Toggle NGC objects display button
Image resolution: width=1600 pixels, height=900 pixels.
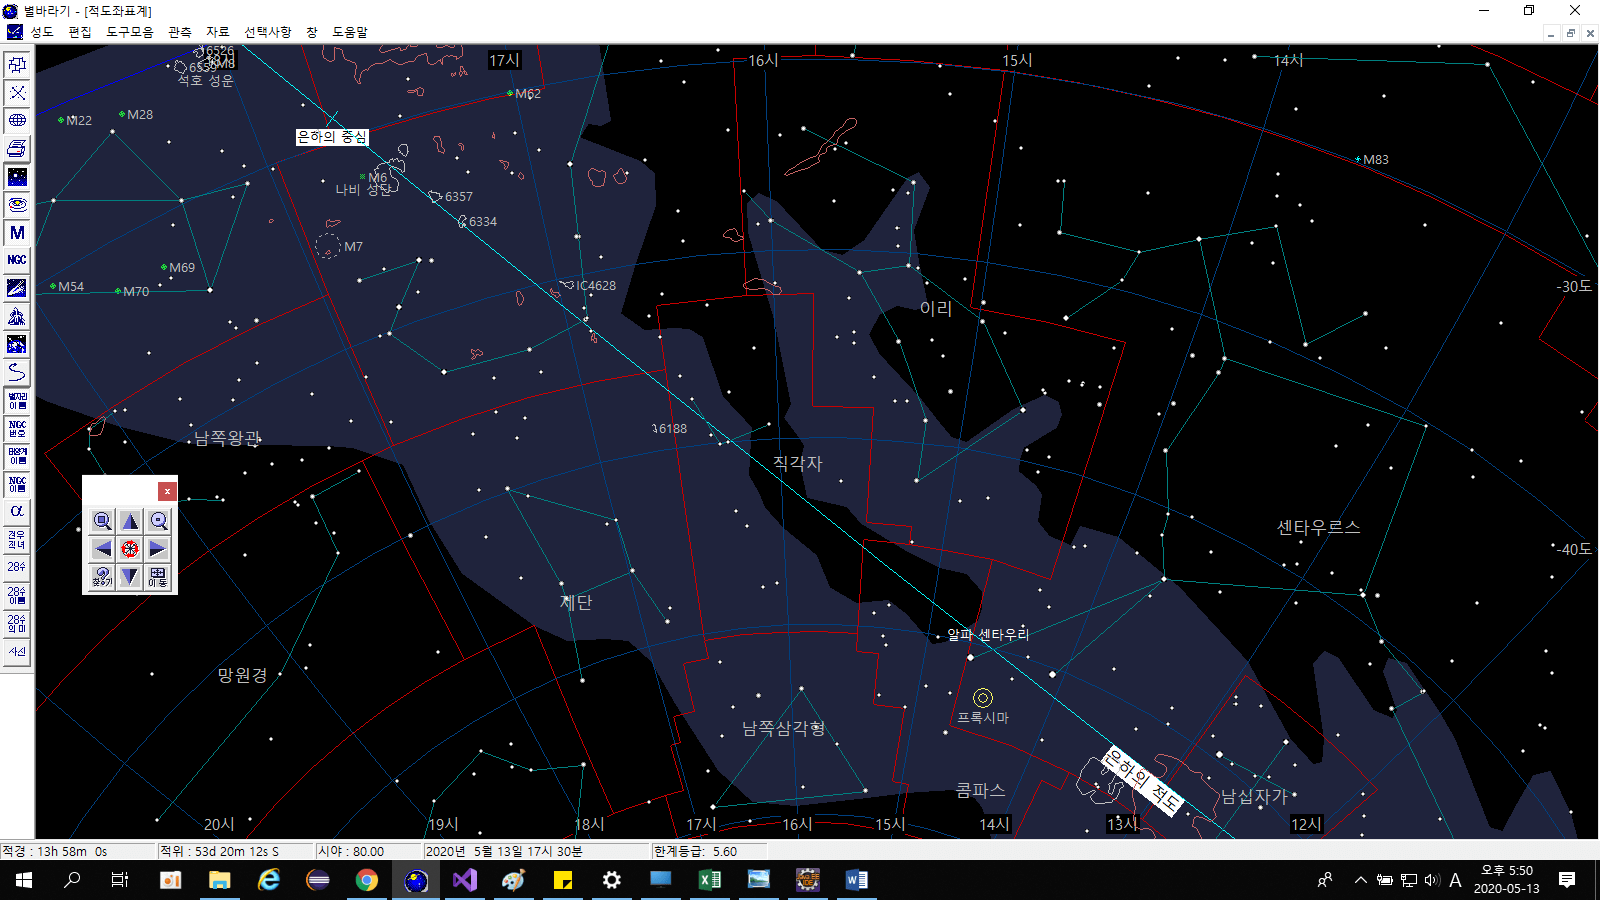click(x=17, y=260)
